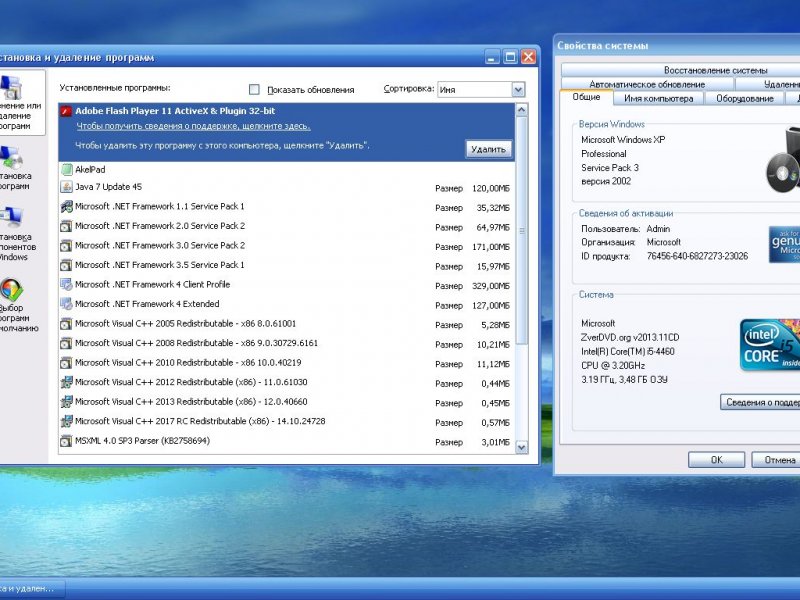Click the Visual C++ 2005 Redistributable icon

point(66,323)
